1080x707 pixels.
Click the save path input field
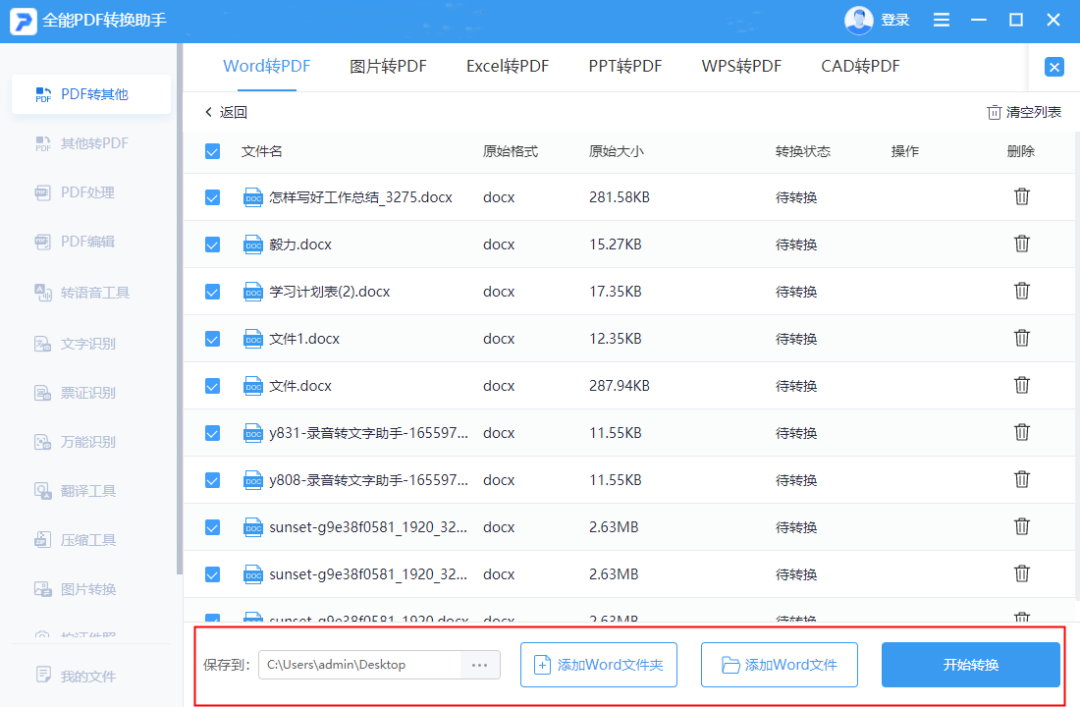click(359, 665)
